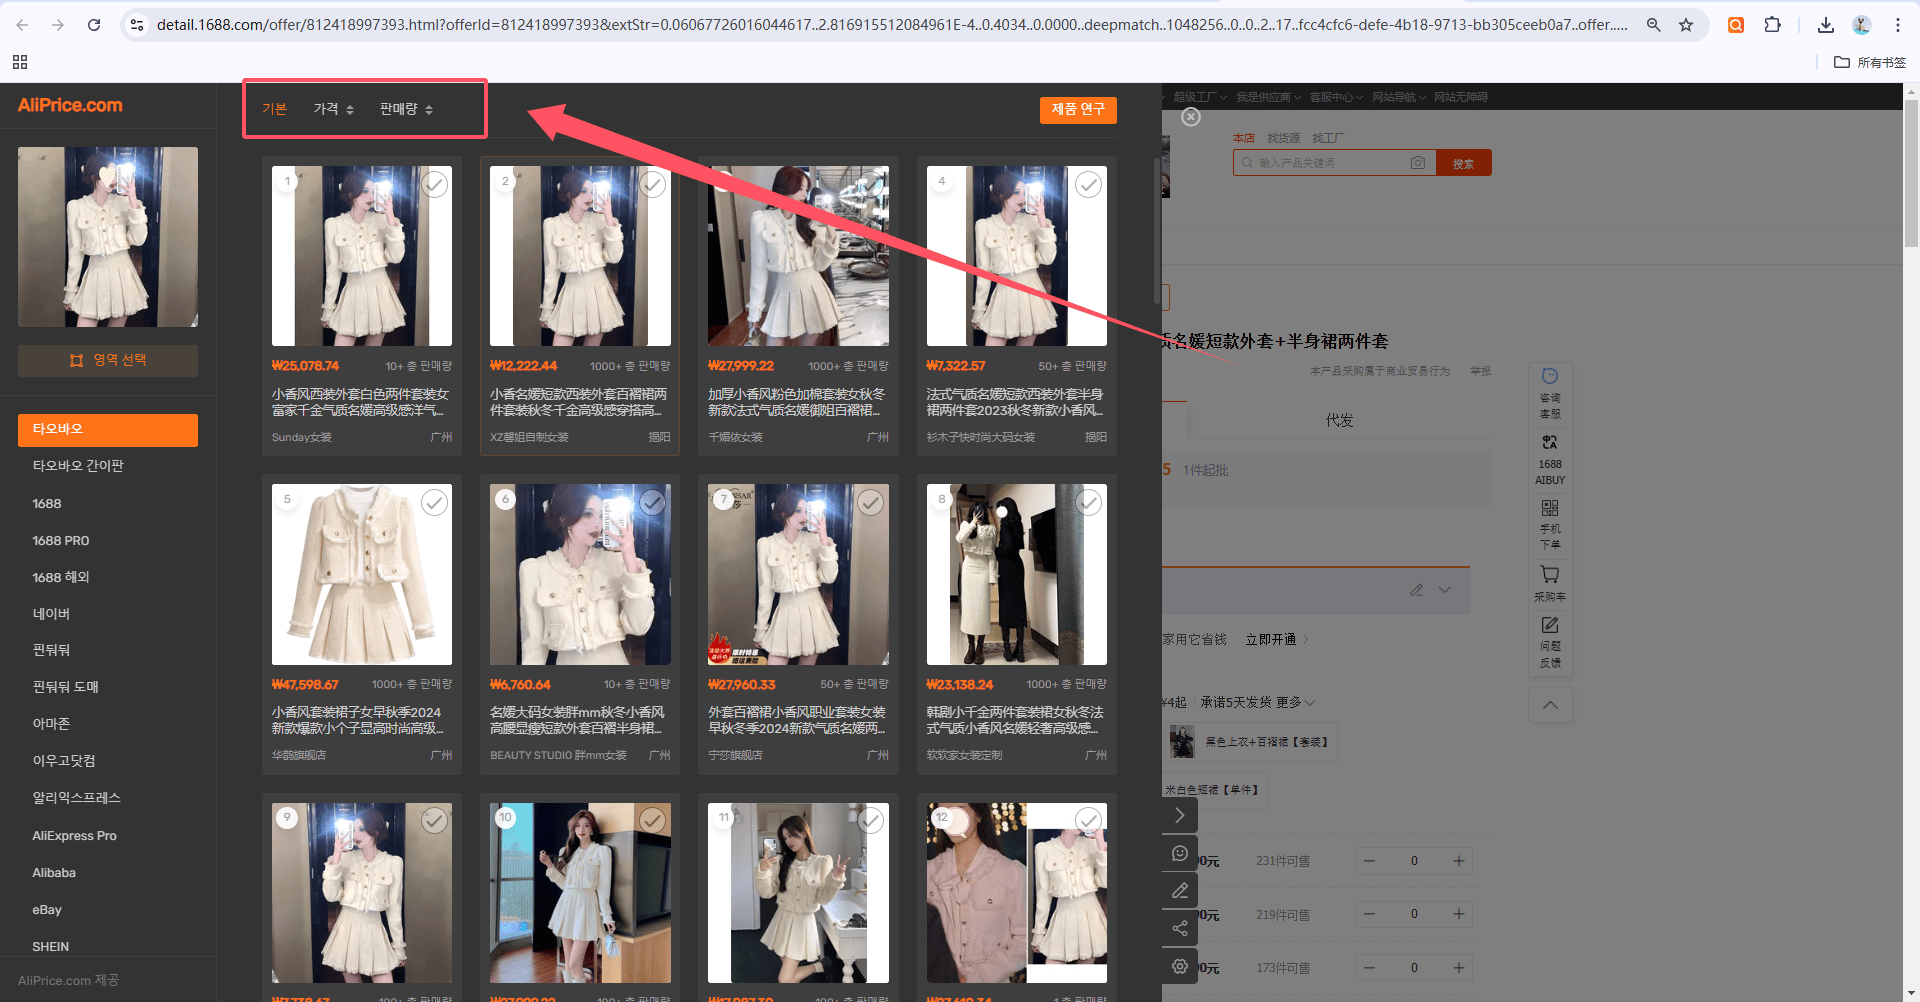Click the AliPrice share icon
Image resolution: width=1920 pixels, height=1002 pixels.
pos(1180,928)
